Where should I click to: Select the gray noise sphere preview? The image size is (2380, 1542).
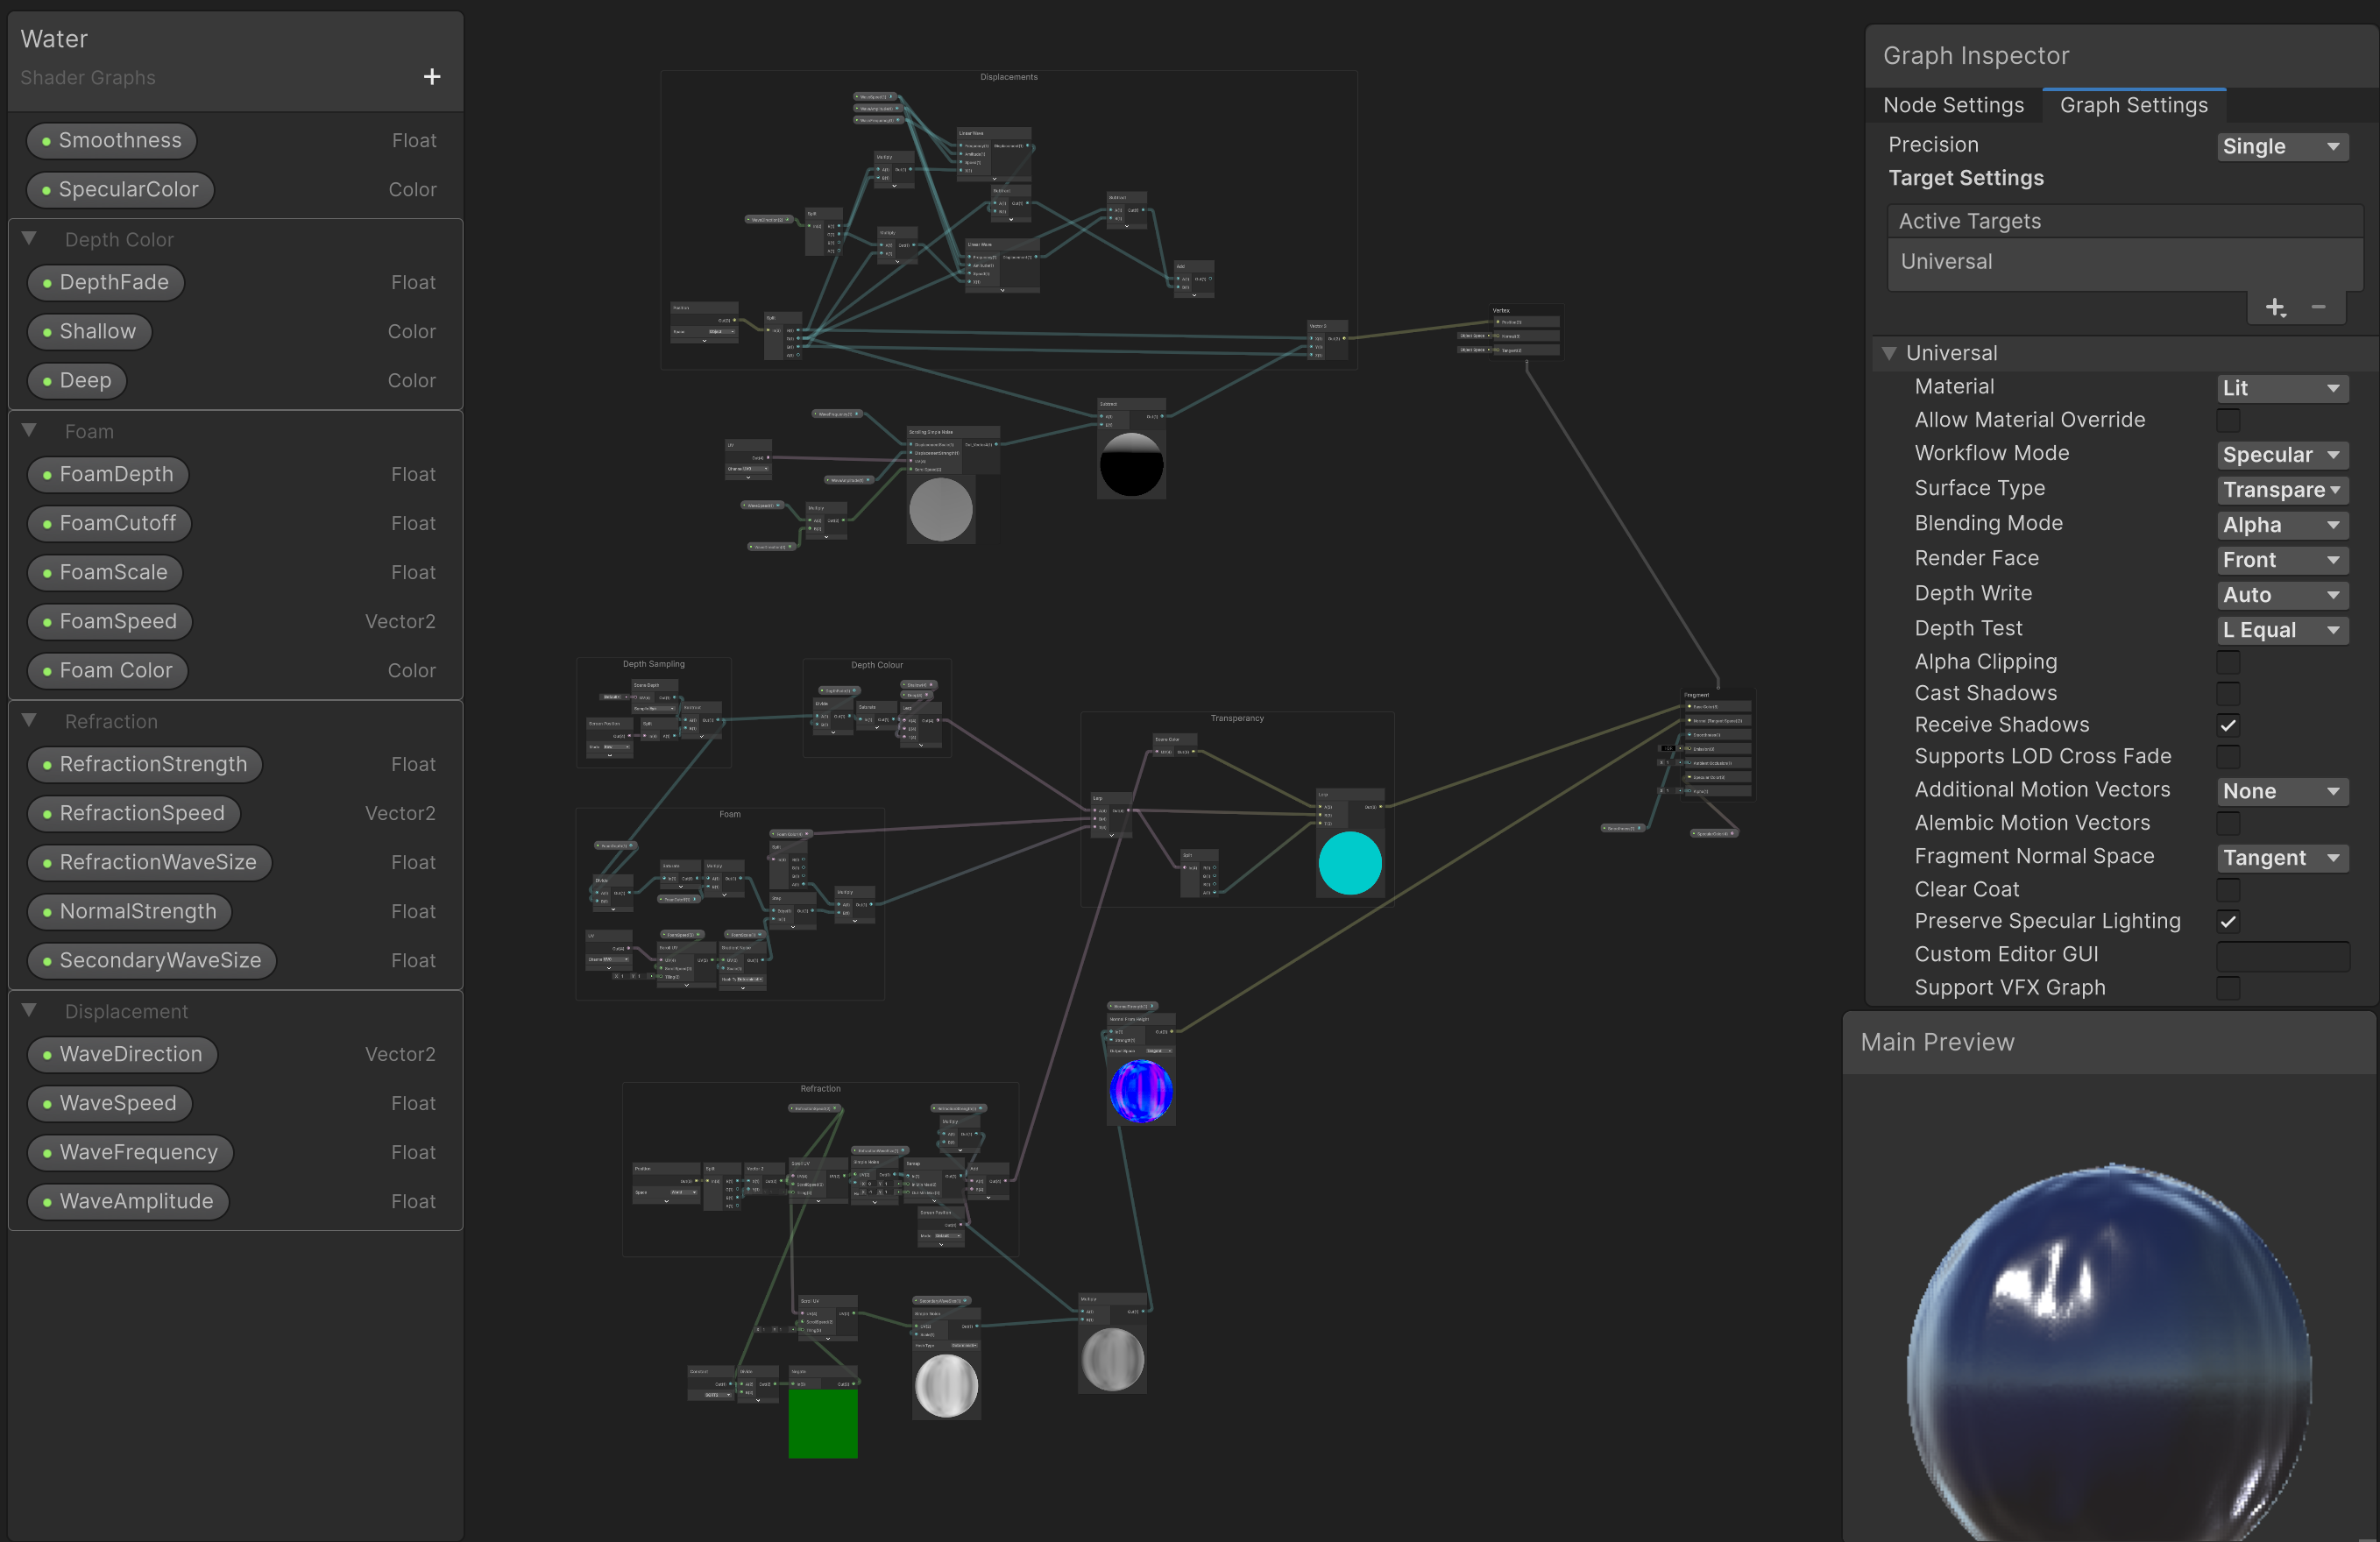click(x=940, y=509)
